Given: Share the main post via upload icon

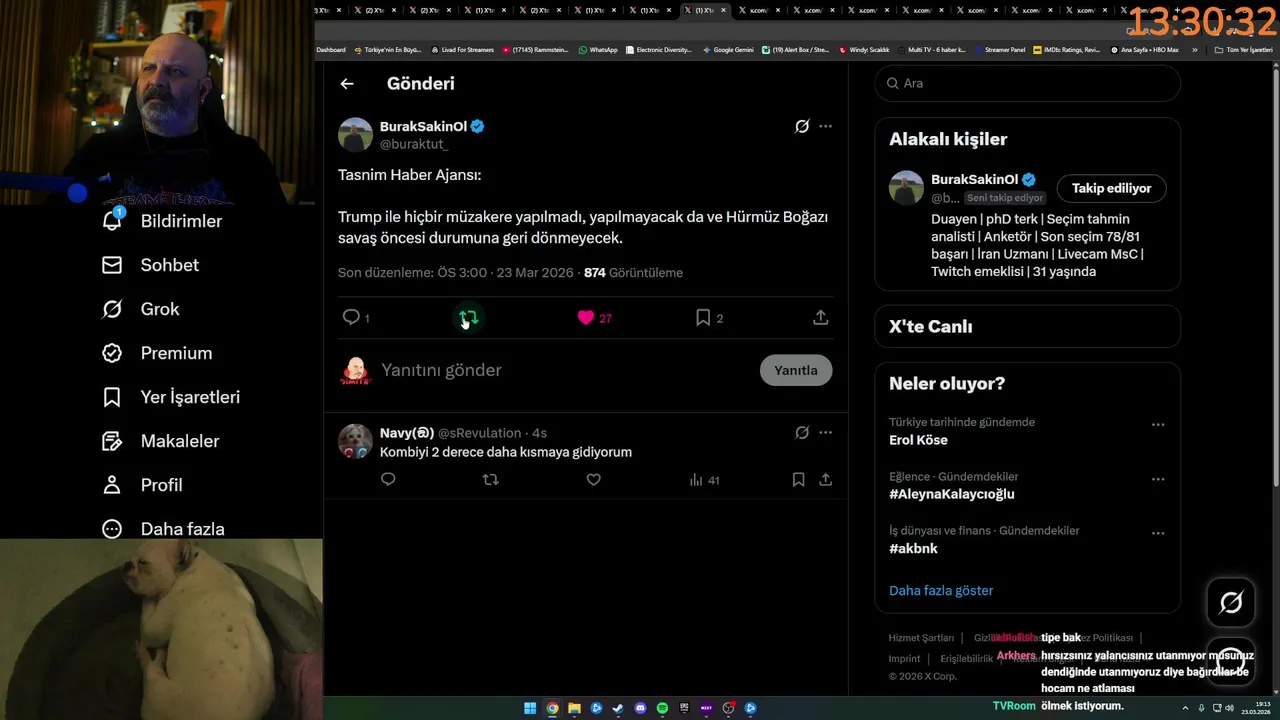Looking at the screenshot, I should click(x=821, y=317).
